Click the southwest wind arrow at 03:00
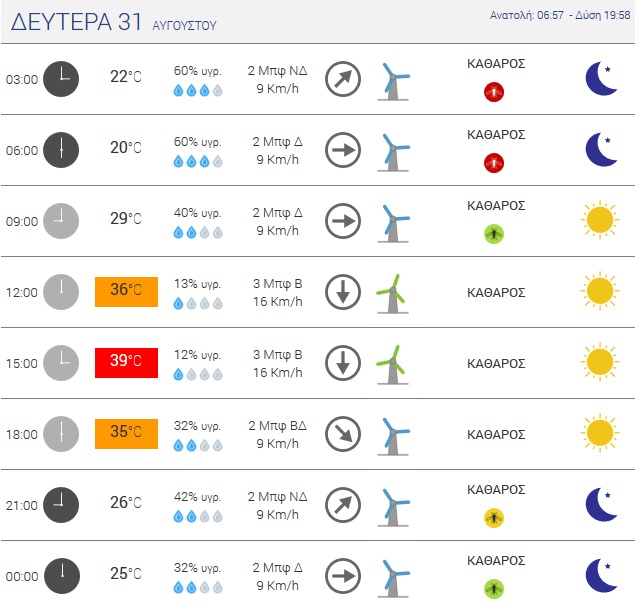Image resolution: width=640 pixels, height=612 pixels. coord(343,79)
